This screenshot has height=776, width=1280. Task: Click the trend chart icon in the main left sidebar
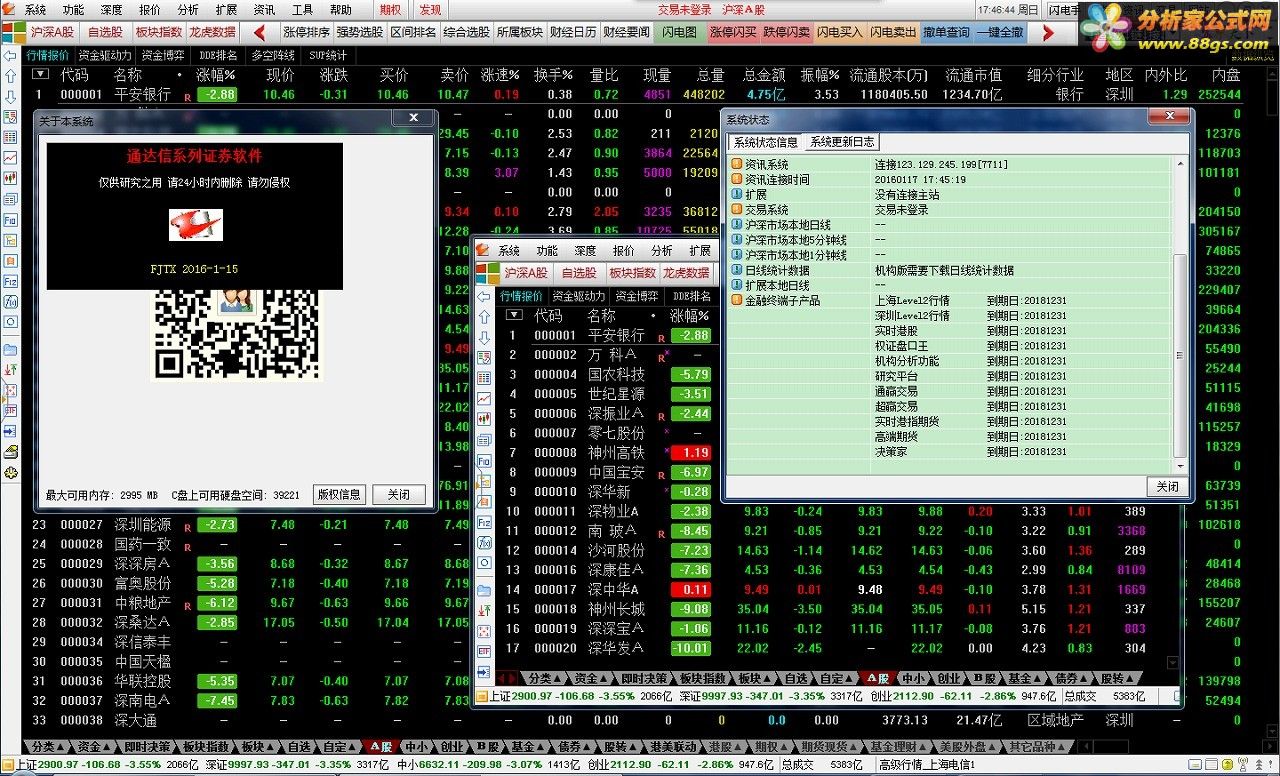(10, 158)
